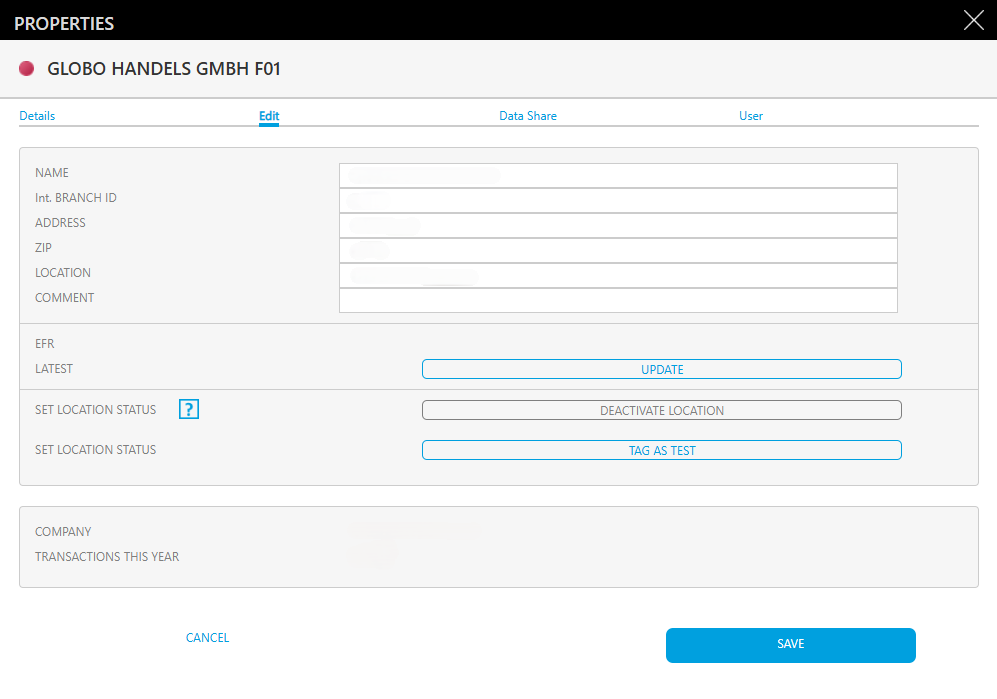Viewport: 997px width, 699px height.
Task: Click the CANCEL link
Action: click(207, 638)
